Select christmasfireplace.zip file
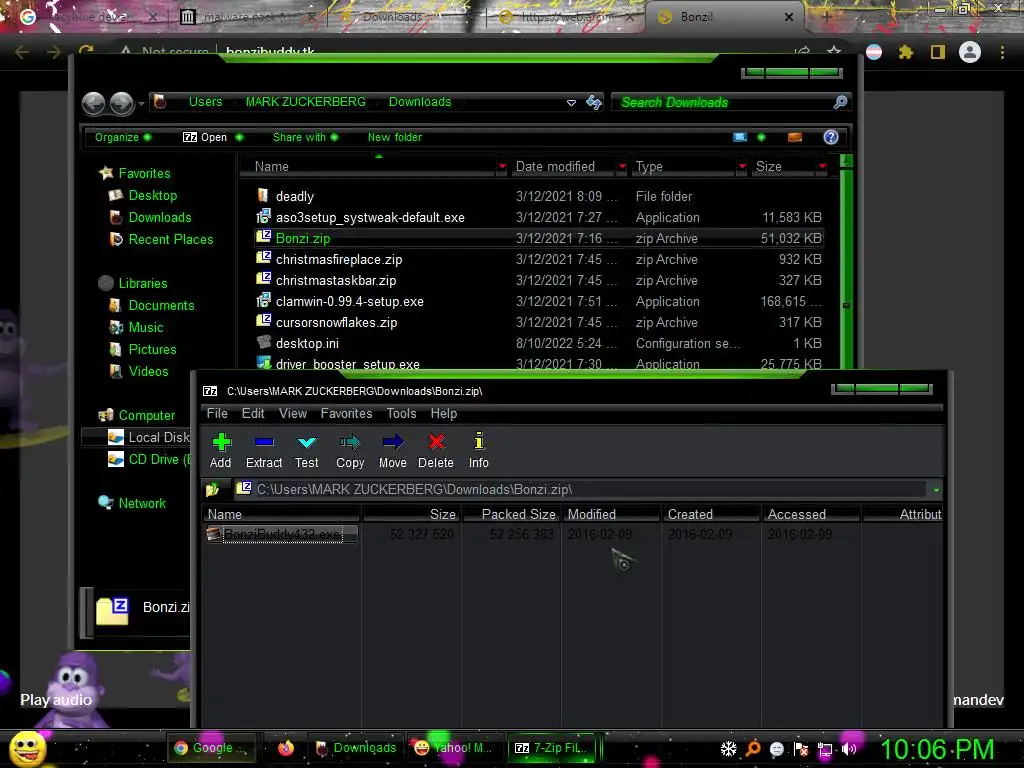 click(338, 259)
